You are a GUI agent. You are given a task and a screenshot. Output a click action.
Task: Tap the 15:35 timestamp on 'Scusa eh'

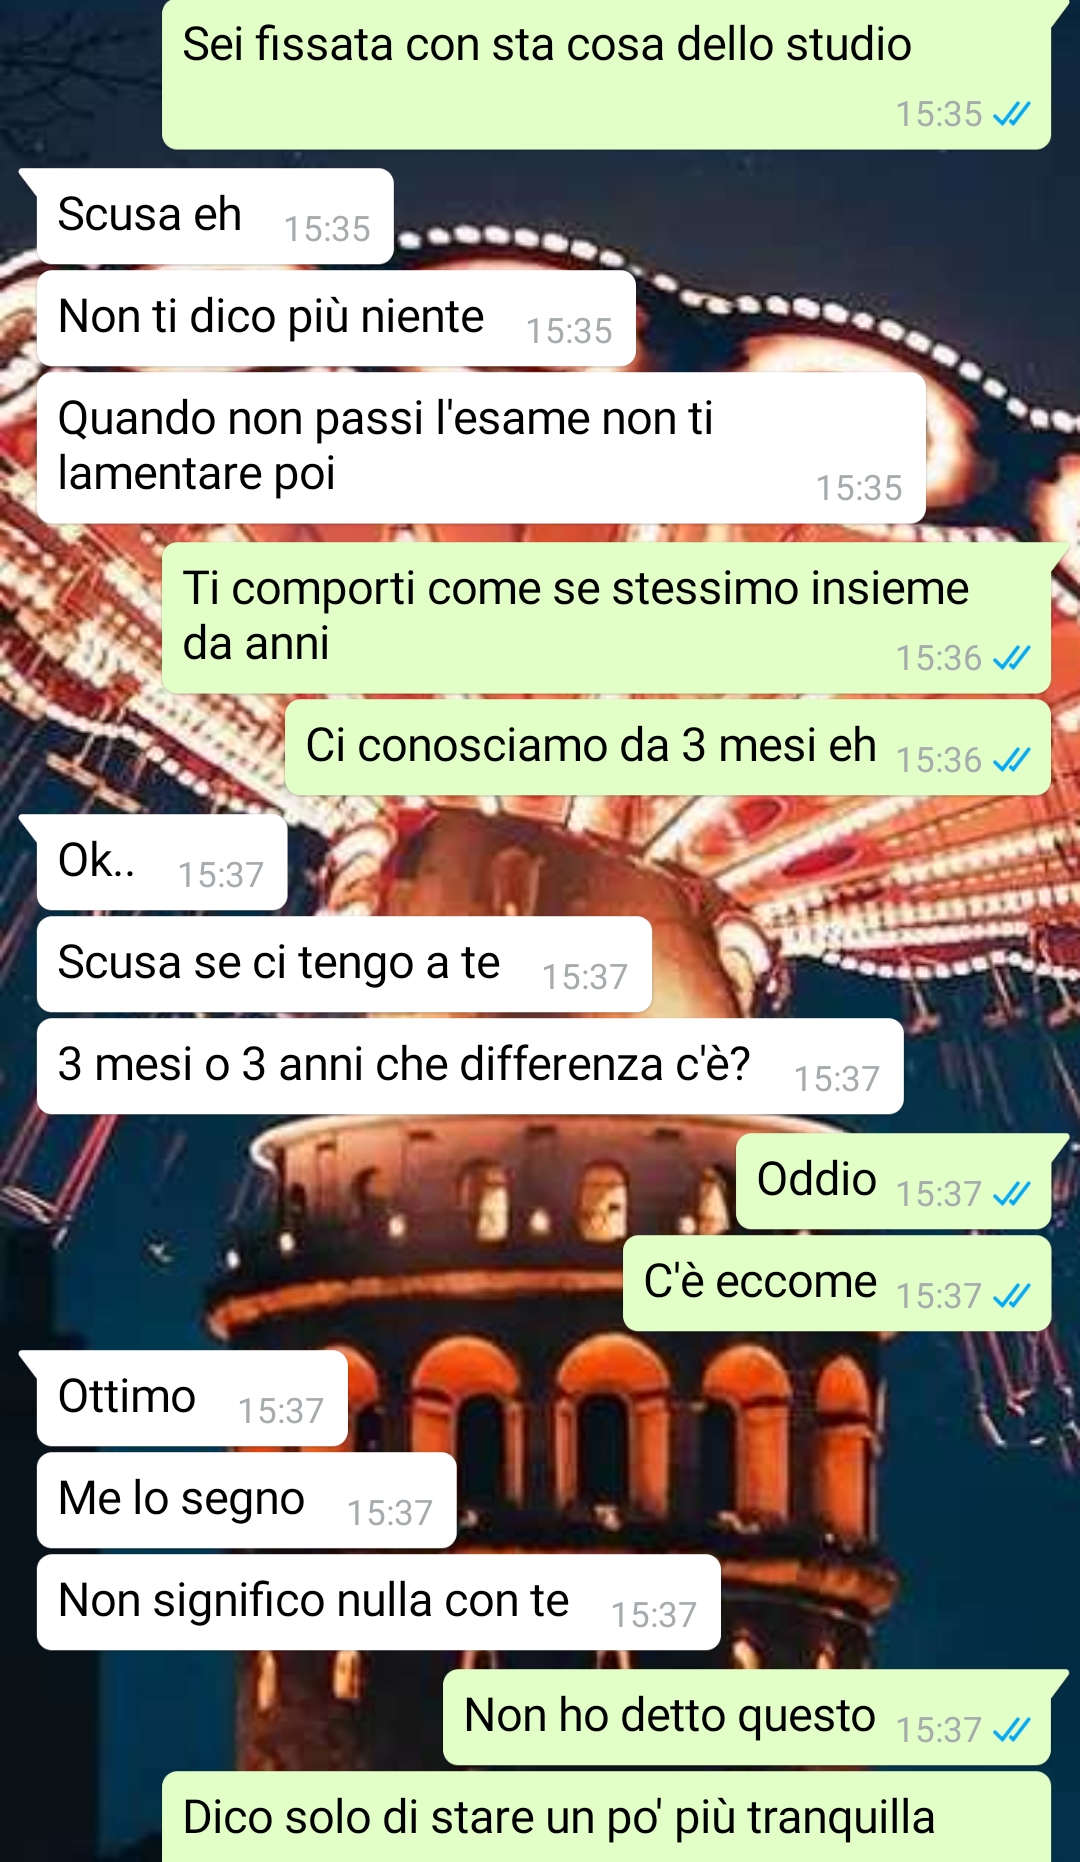(327, 229)
